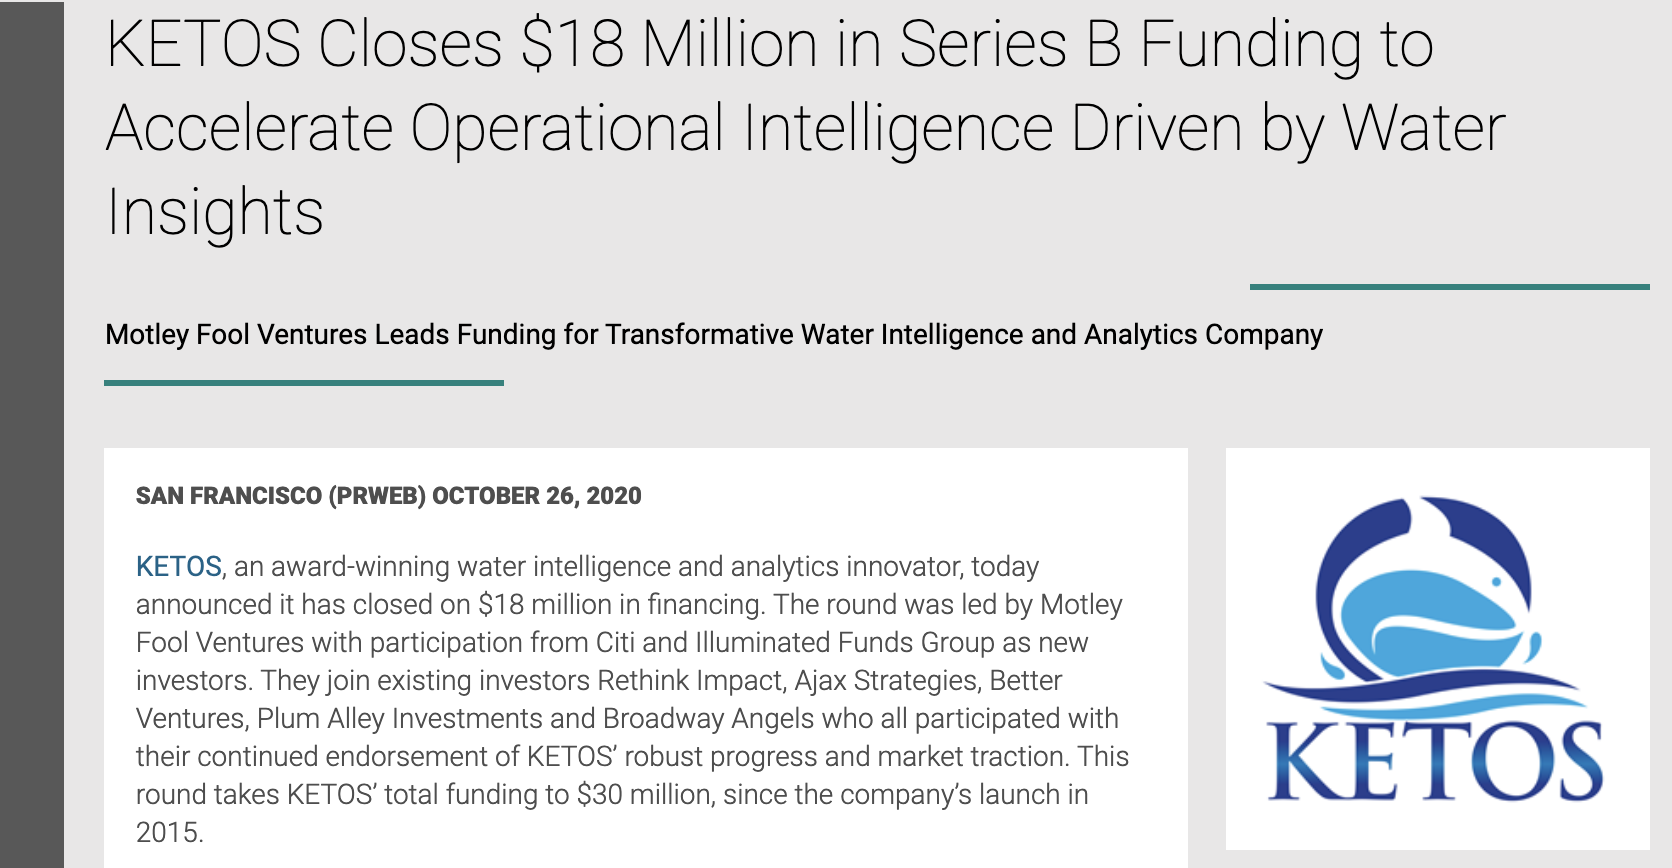The width and height of the screenshot is (1672, 868).
Task: Click the KETOS wordmark below the whale
Action: (1436, 762)
